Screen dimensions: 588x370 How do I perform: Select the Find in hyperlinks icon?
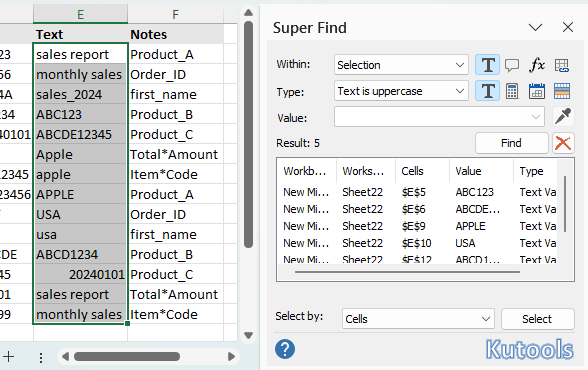(x=562, y=65)
